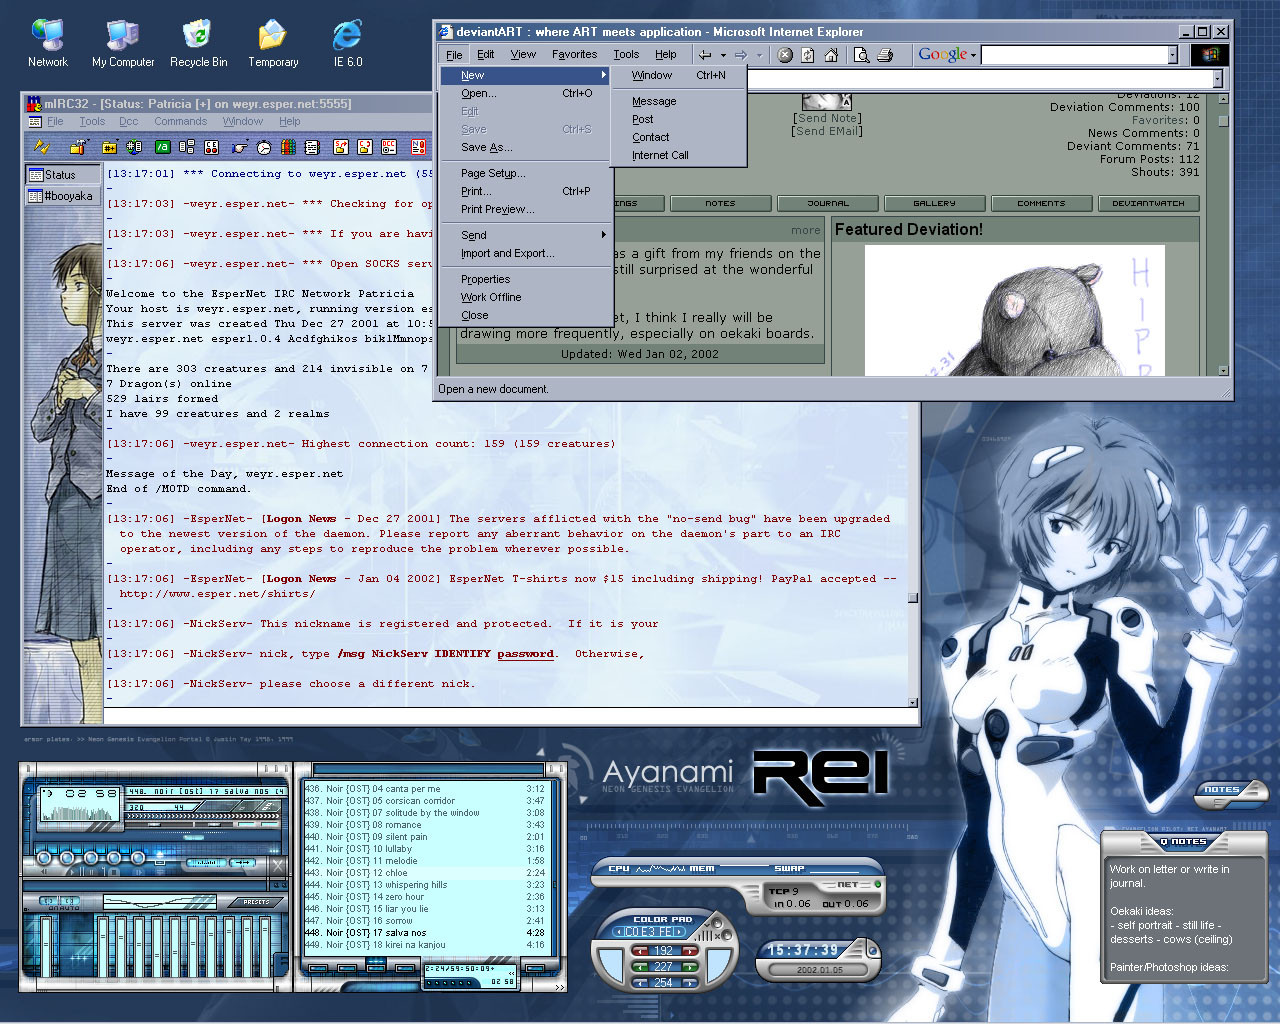
Task: Open Back button history dropdown arrow
Action: point(722,55)
